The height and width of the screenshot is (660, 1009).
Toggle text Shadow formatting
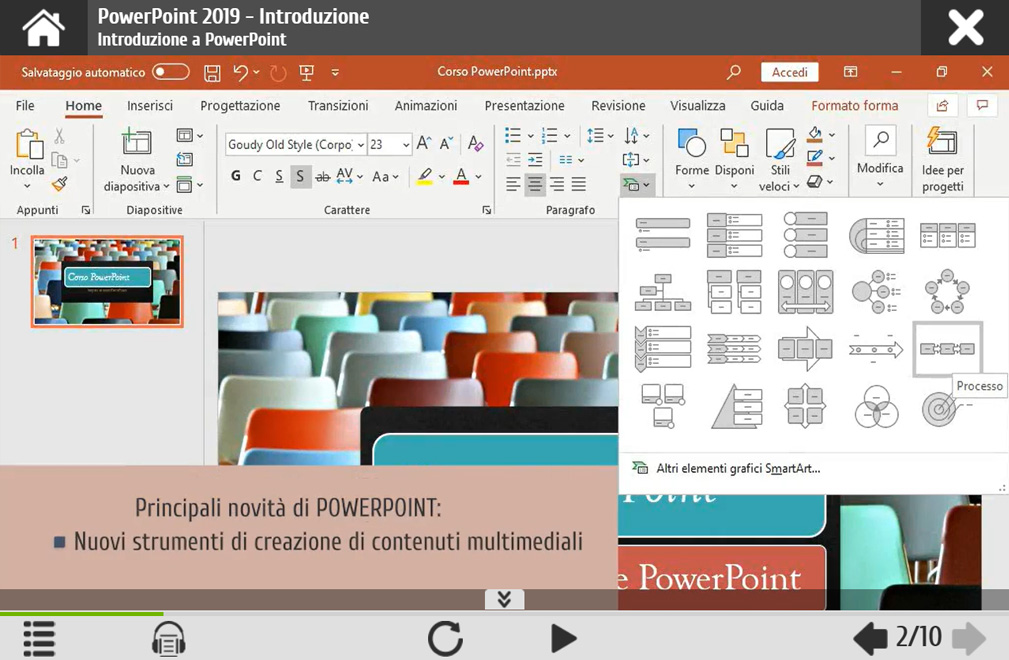(300, 176)
